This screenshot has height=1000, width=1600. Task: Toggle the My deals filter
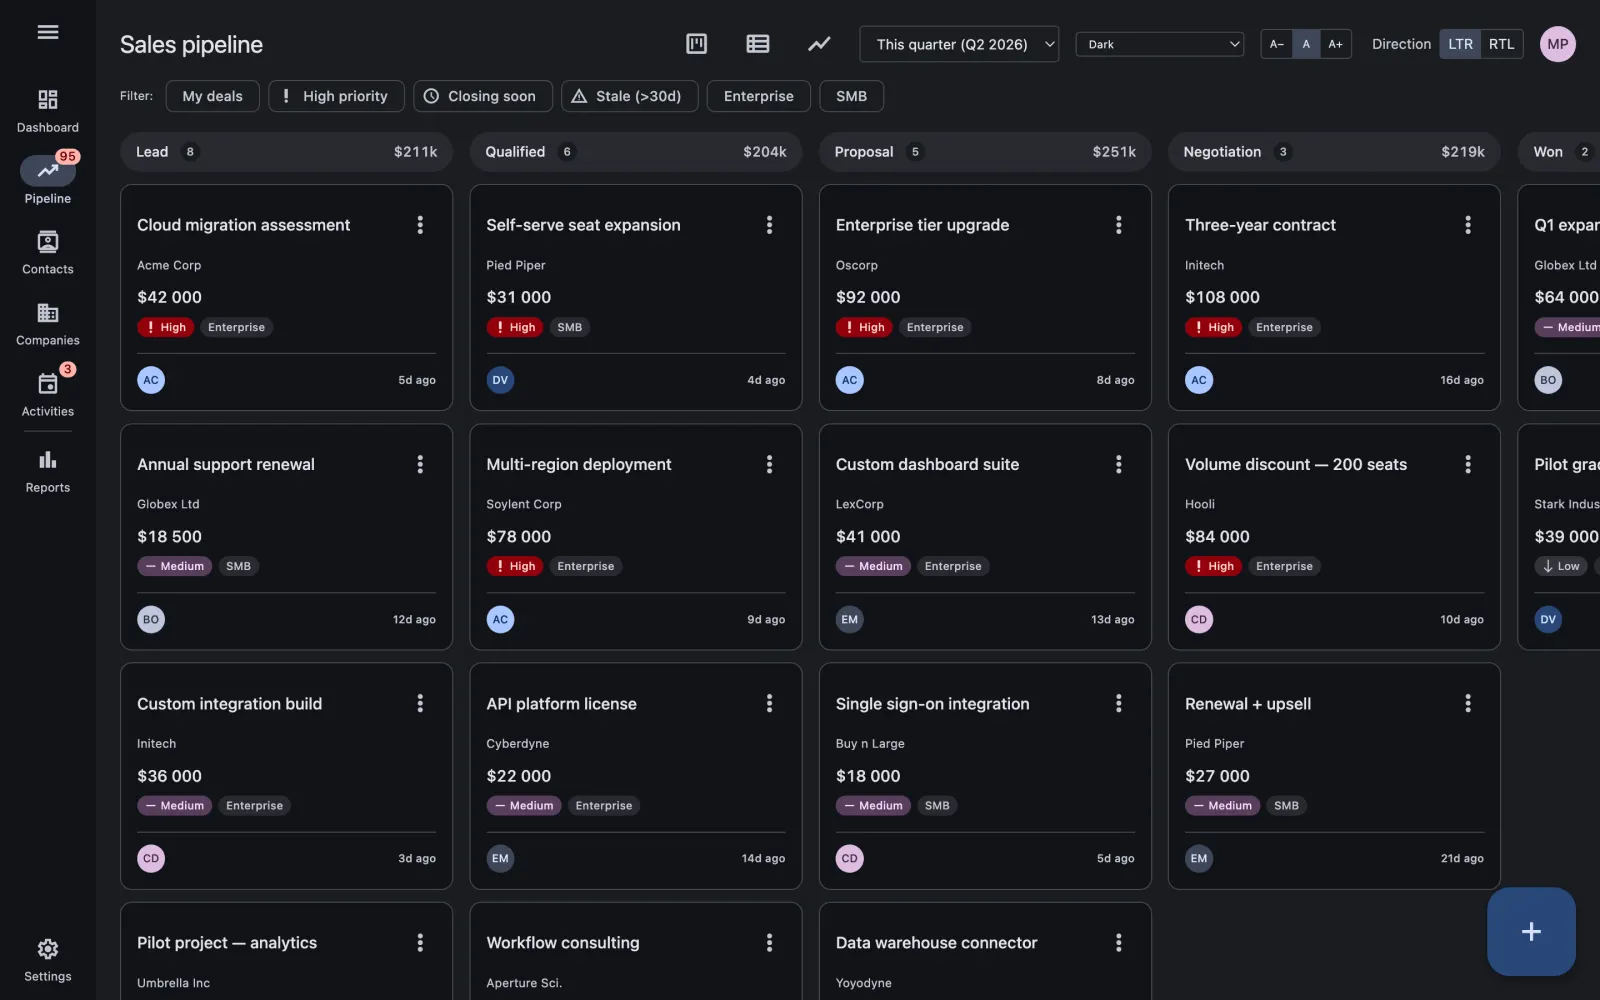click(212, 96)
